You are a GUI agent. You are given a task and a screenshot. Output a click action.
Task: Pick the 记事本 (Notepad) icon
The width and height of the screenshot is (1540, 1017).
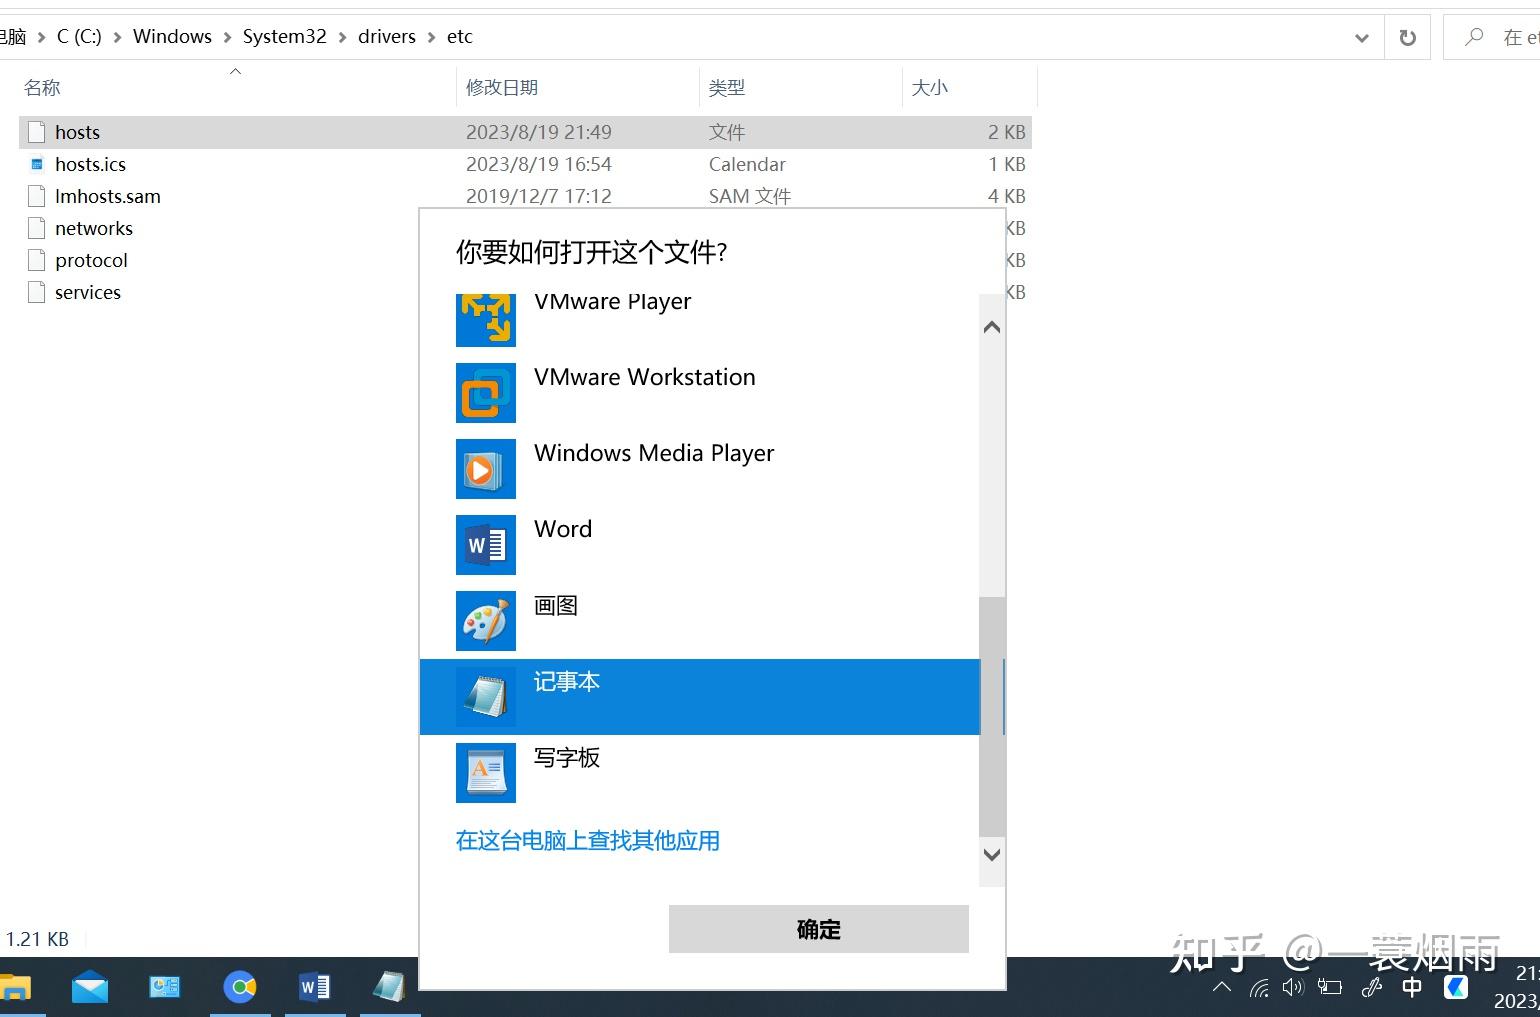coord(486,697)
